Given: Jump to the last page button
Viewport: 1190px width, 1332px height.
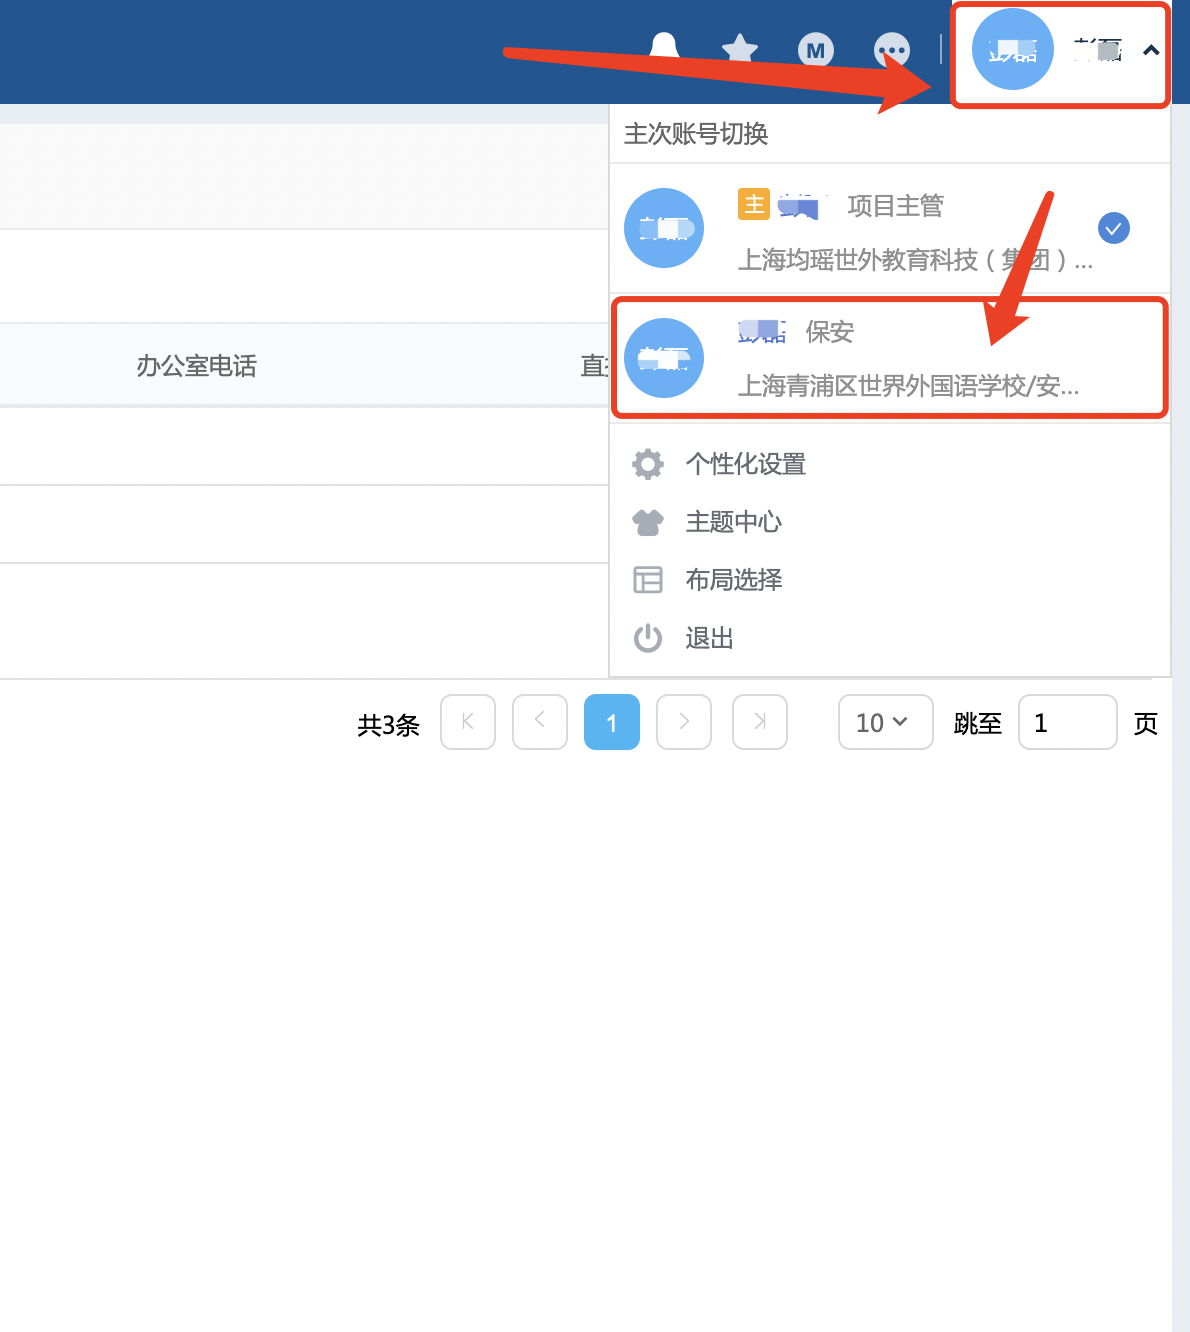Looking at the screenshot, I should point(760,722).
